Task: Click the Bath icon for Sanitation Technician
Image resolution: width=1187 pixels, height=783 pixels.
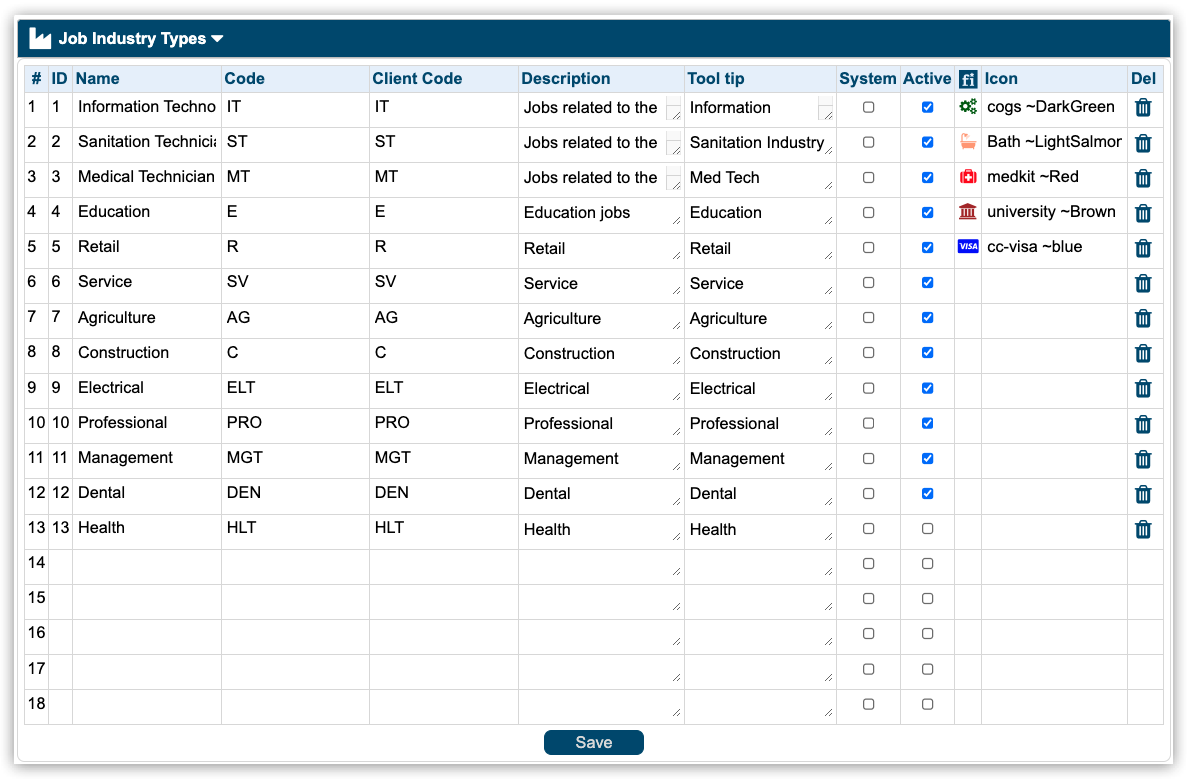Action: click(967, 142)
